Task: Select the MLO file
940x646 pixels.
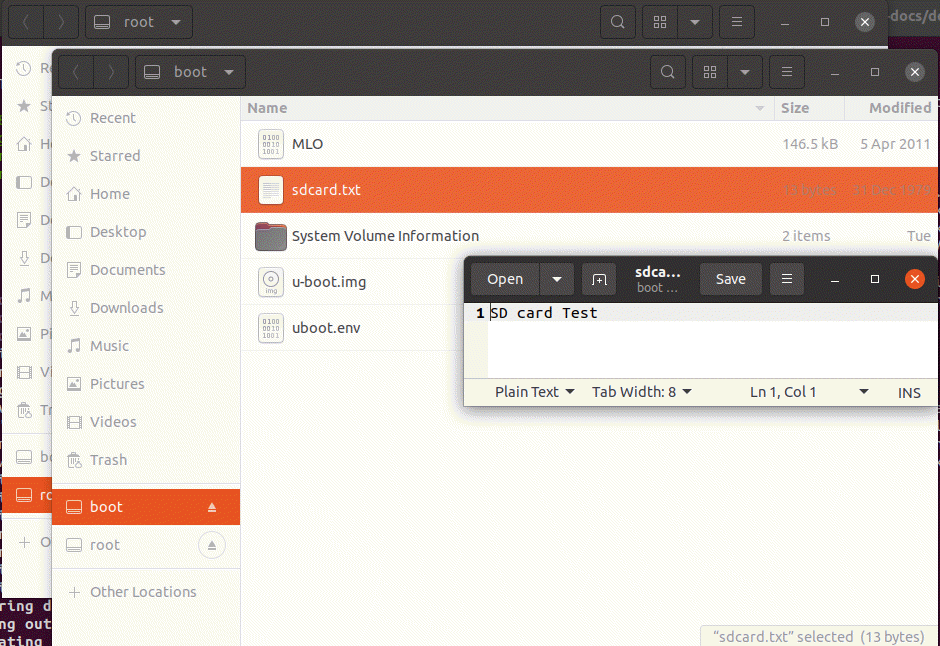Action: coord(590,144)
